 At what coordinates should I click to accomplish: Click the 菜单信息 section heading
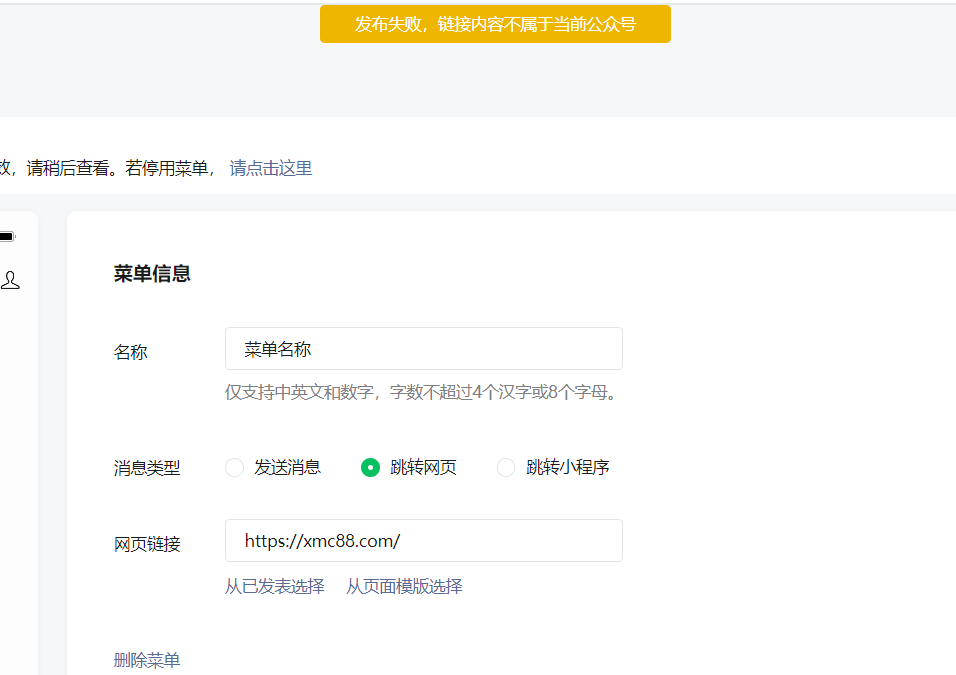click(x=152, y=274)
